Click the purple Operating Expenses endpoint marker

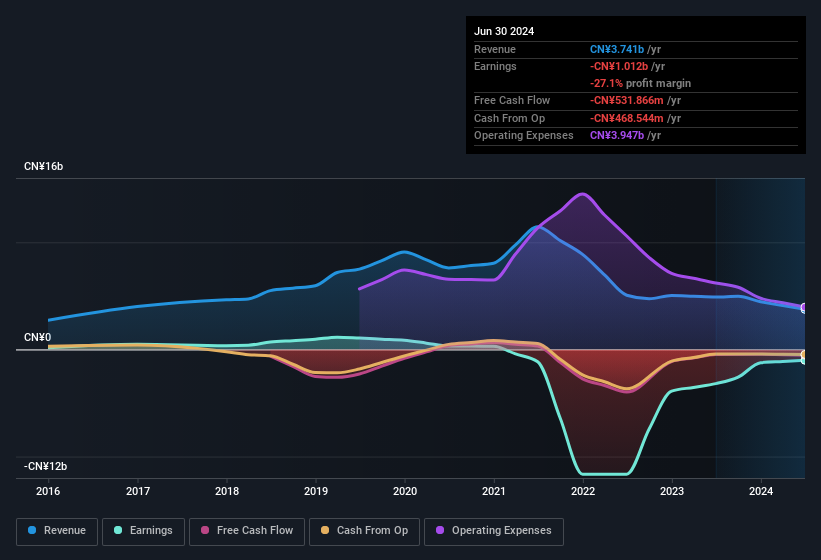tap(804, 307)
